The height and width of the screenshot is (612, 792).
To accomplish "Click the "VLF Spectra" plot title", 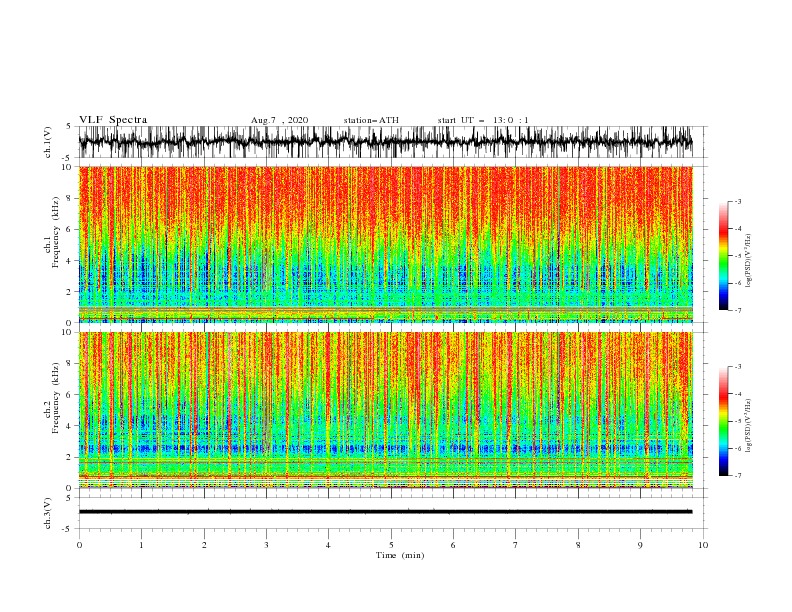I will coord(113,120).
